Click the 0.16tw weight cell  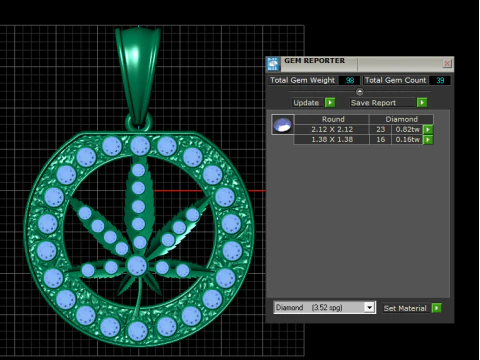(407, 139)
